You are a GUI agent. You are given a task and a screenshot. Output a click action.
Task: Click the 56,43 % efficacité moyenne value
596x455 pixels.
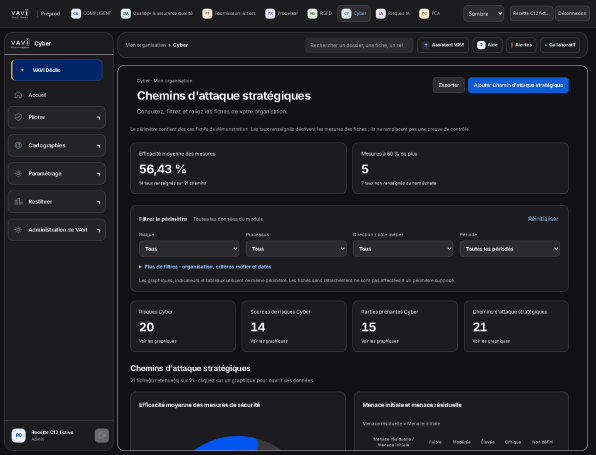(x=163, y=169)
